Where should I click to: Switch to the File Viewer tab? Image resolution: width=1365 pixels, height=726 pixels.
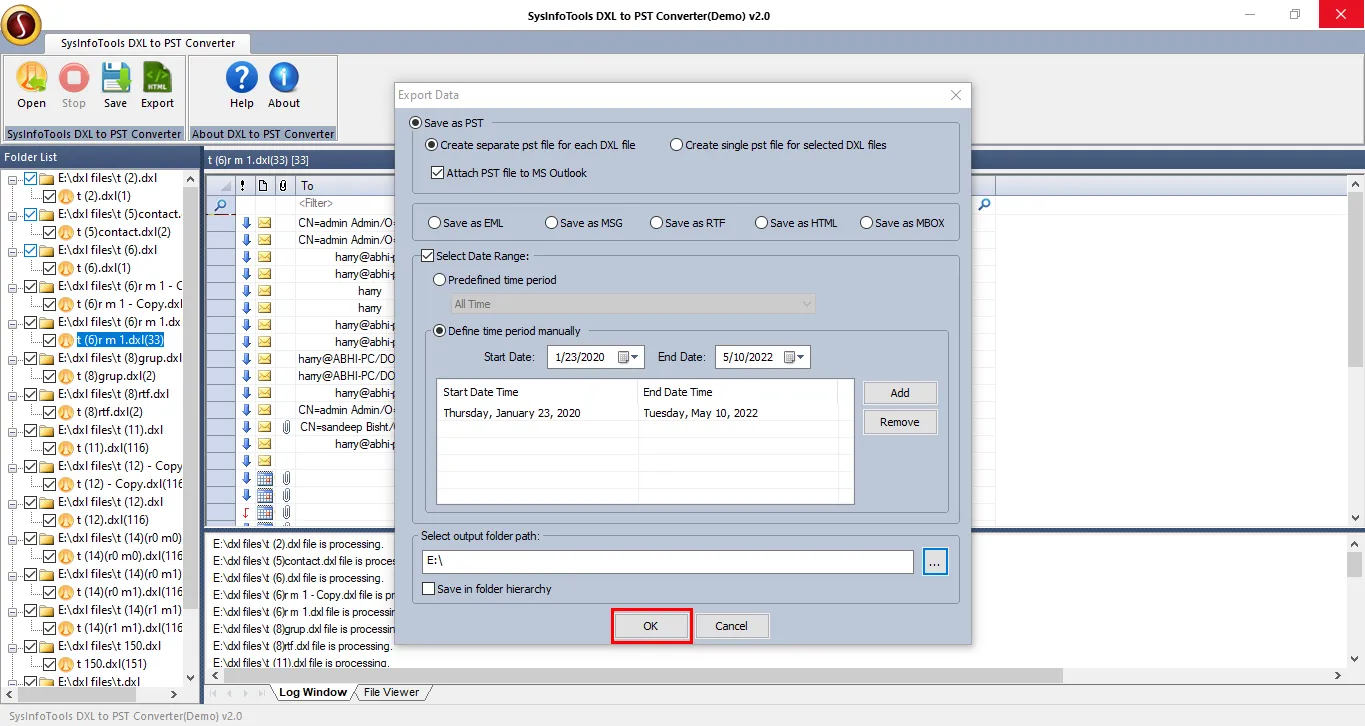point(391,692)
